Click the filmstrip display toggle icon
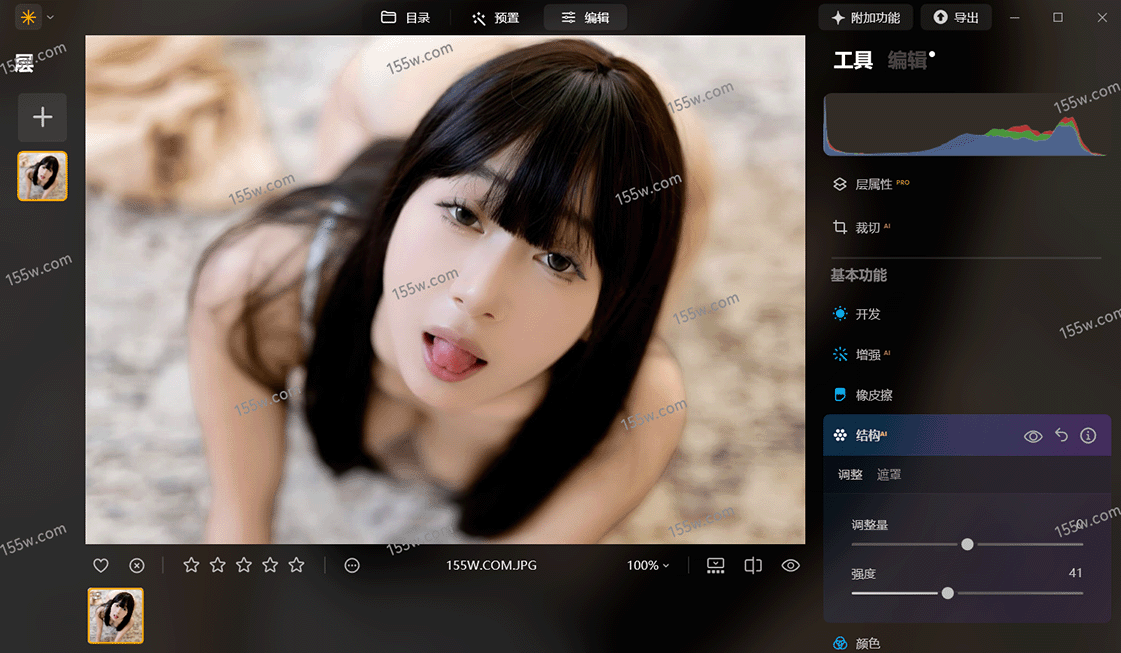This screenshot has width=1121, height=653. tap(715, 566)
